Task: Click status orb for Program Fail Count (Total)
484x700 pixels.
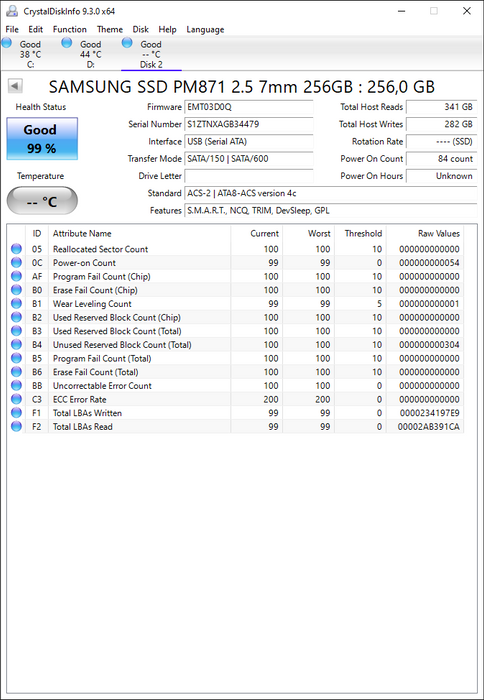Action: pos(17,358)
